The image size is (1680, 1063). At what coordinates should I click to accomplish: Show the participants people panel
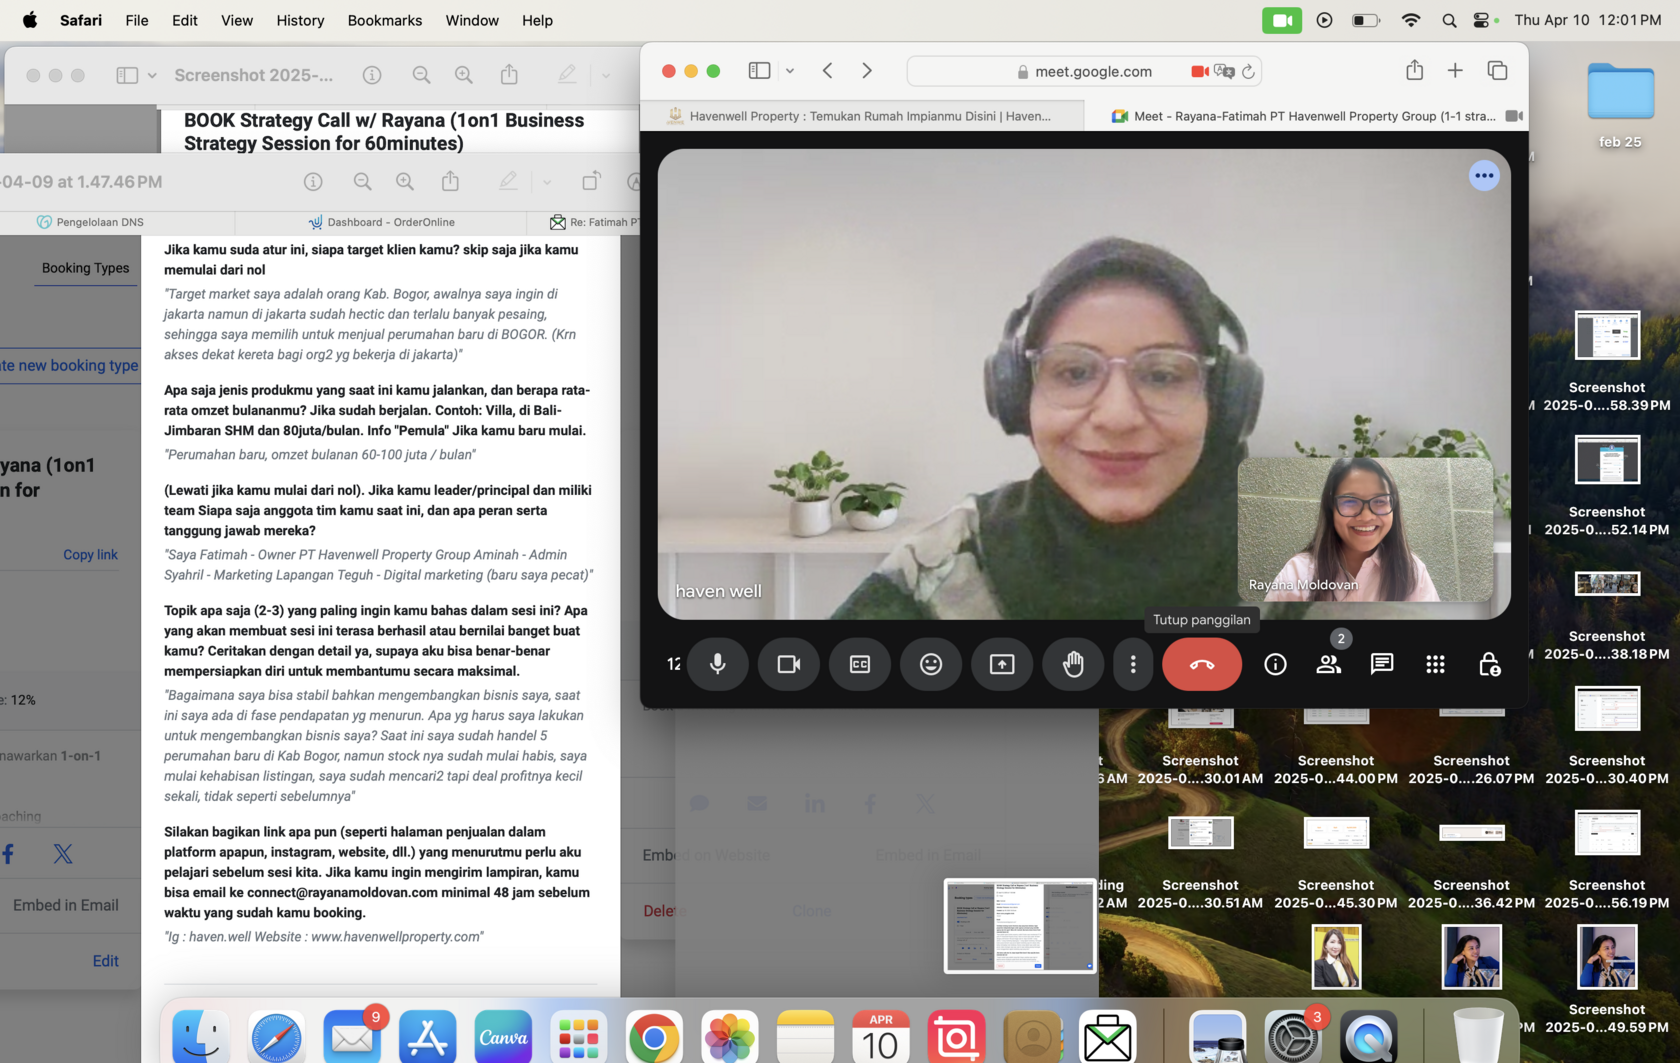coord(1329,664)
